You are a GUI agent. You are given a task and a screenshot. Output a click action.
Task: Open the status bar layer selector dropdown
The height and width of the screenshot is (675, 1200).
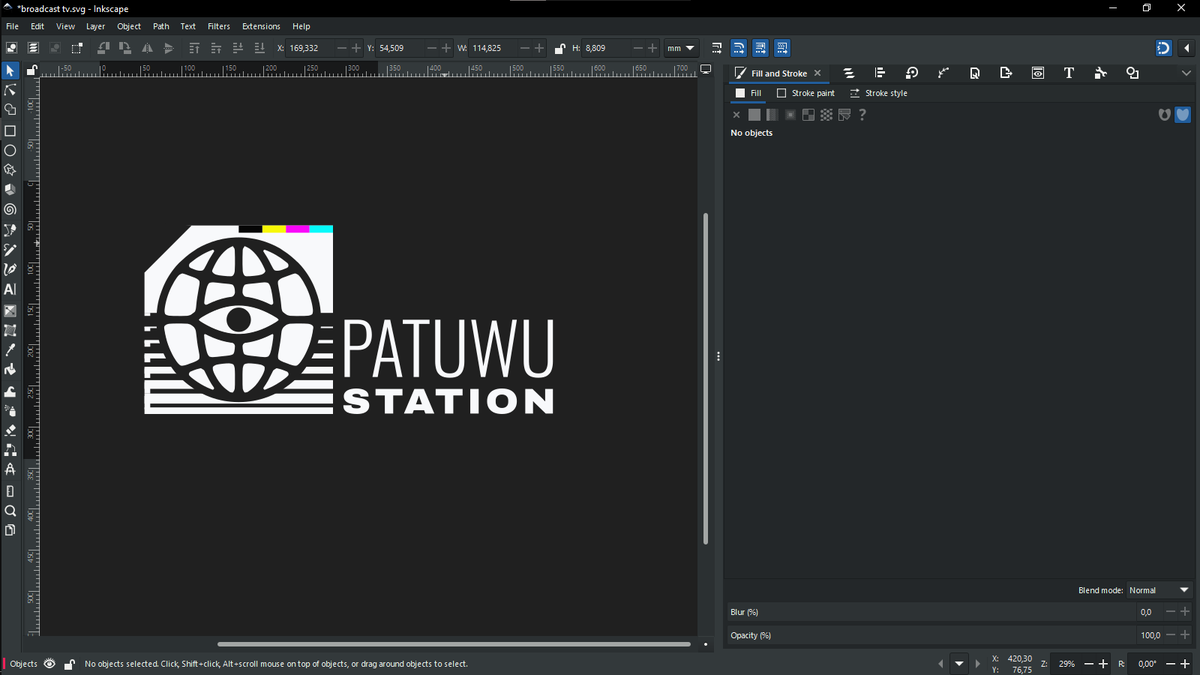[x=960, y=664]
